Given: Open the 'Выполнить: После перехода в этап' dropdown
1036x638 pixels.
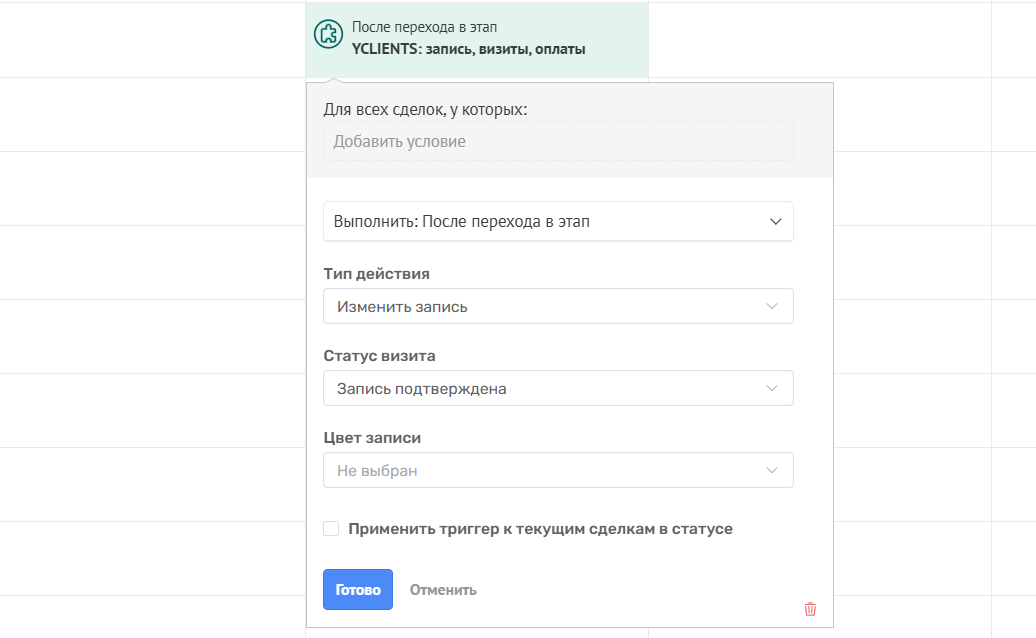Looking at the screenshot, I should tap(558, 221).
